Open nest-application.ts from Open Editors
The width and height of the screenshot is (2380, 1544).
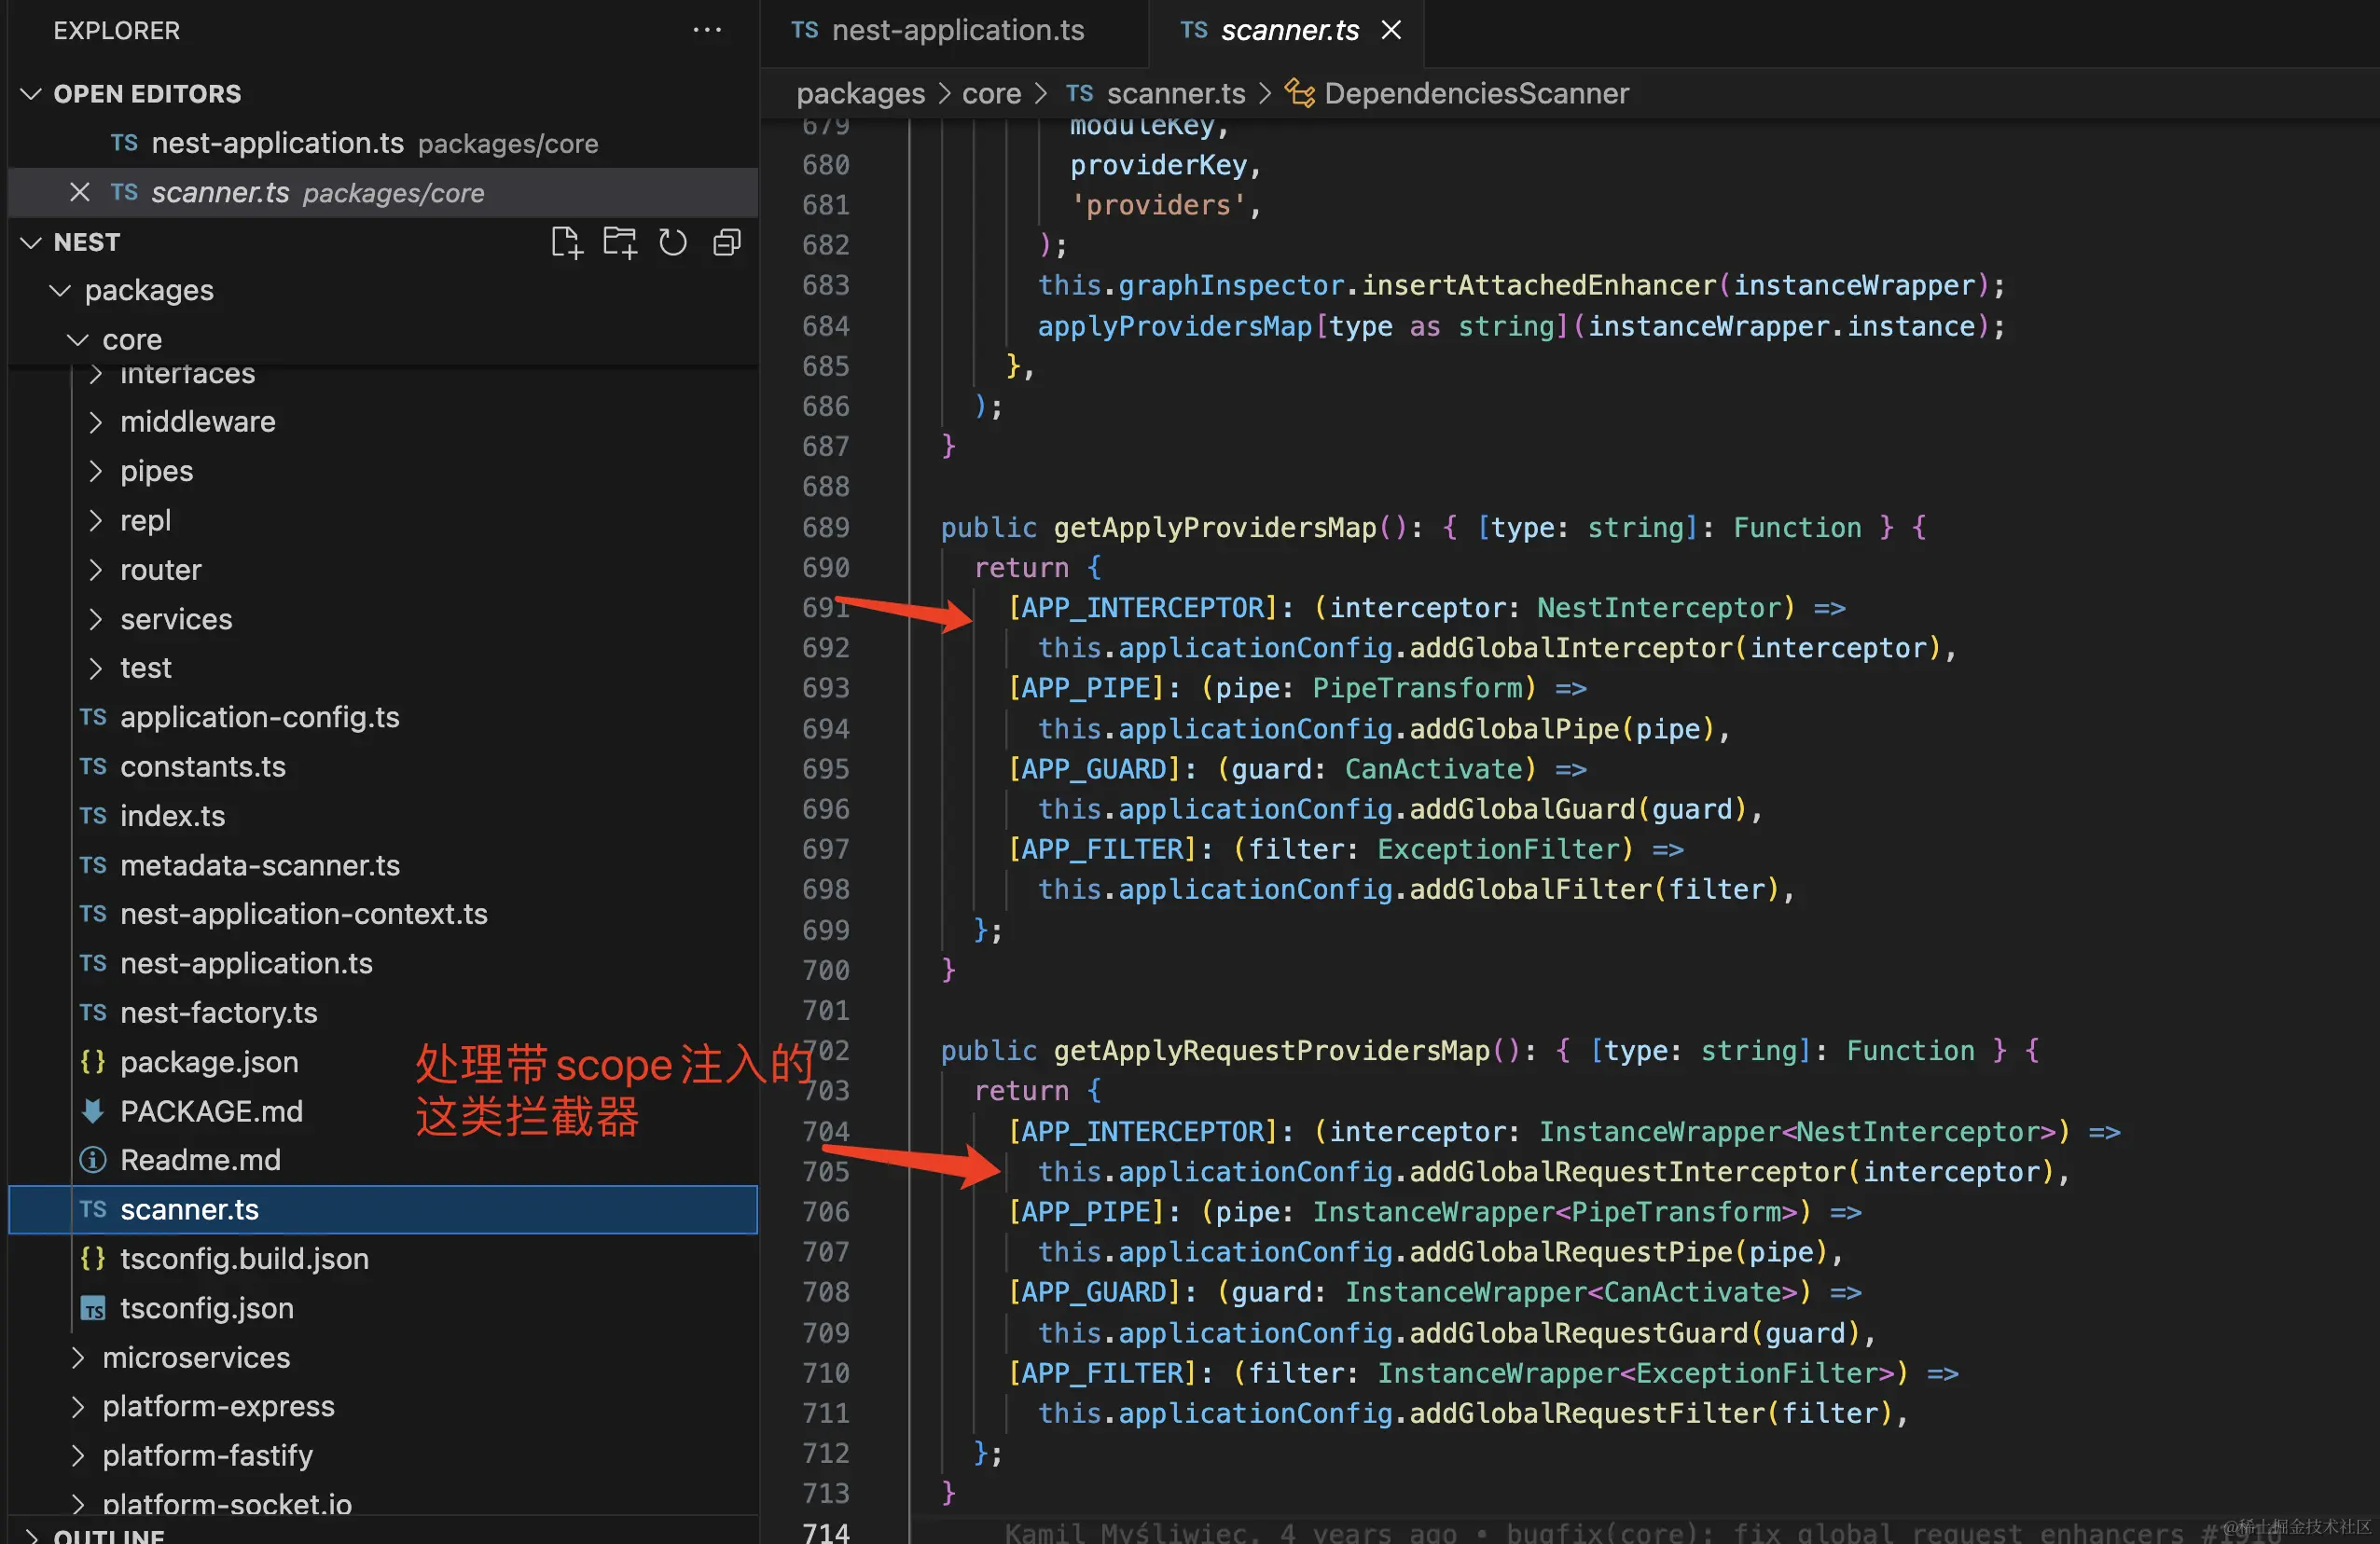(382, 143)
